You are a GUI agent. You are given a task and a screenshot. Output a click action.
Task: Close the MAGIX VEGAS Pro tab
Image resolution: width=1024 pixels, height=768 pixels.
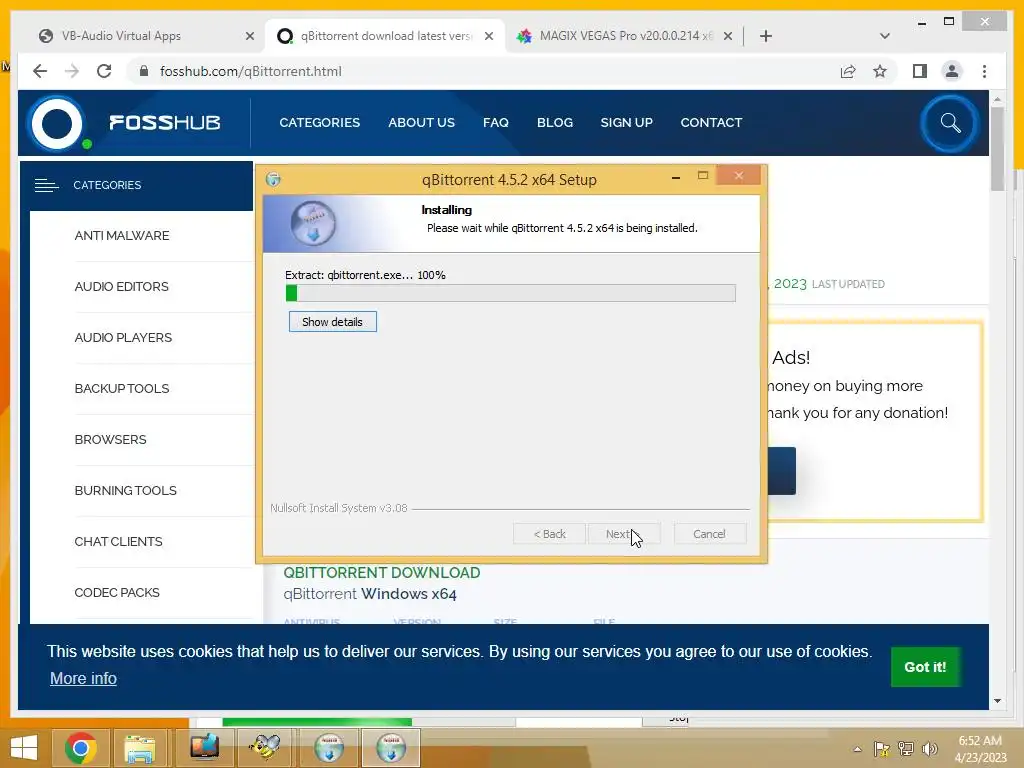point(728,36)
